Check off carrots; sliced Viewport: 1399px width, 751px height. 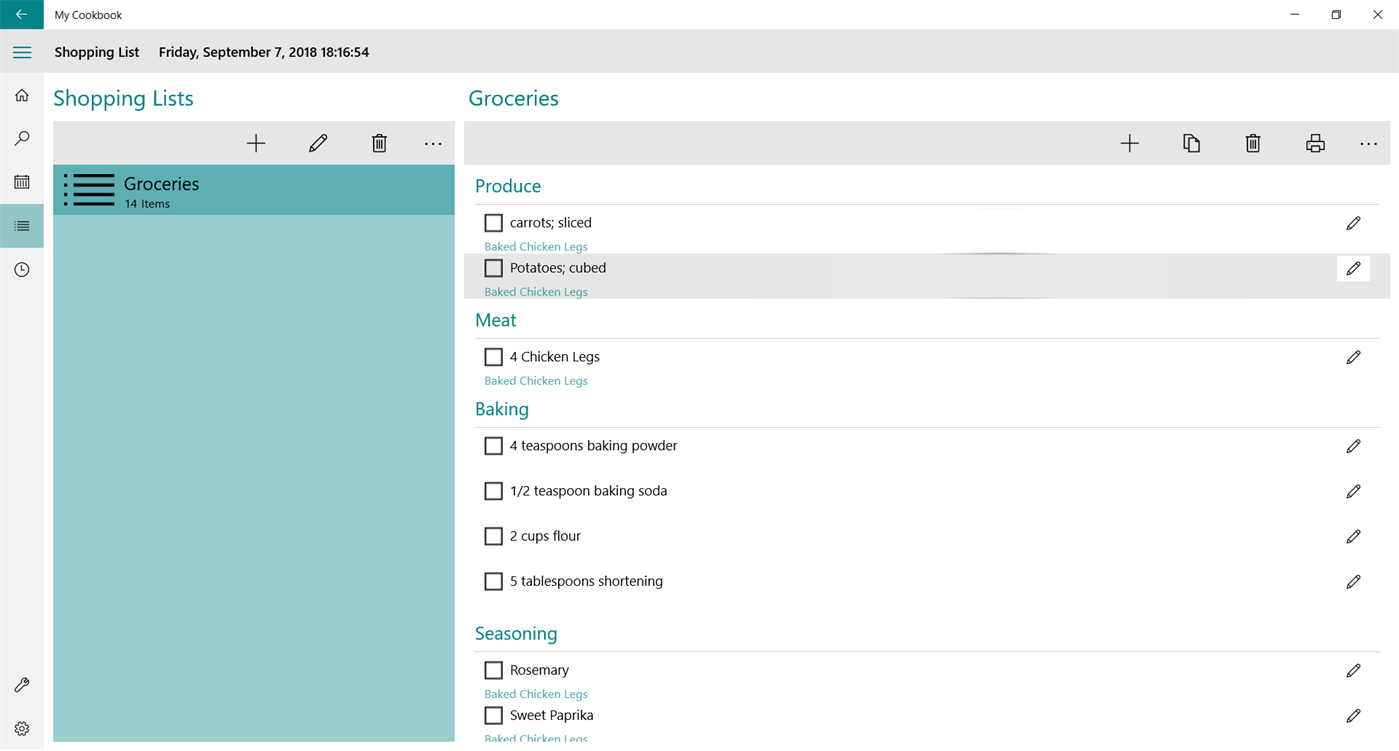[x=493, y=223]
